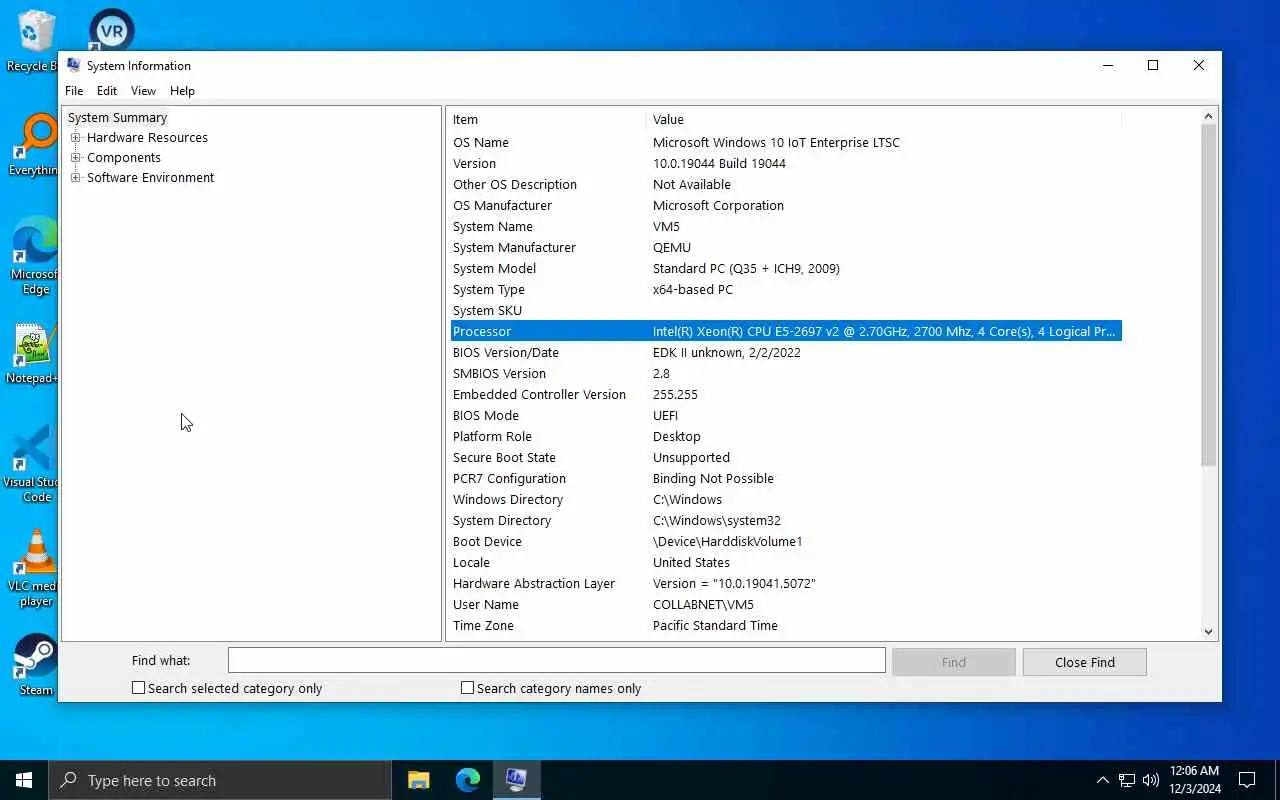Show hidden tray icons chevron

[x=1103, y=780]
